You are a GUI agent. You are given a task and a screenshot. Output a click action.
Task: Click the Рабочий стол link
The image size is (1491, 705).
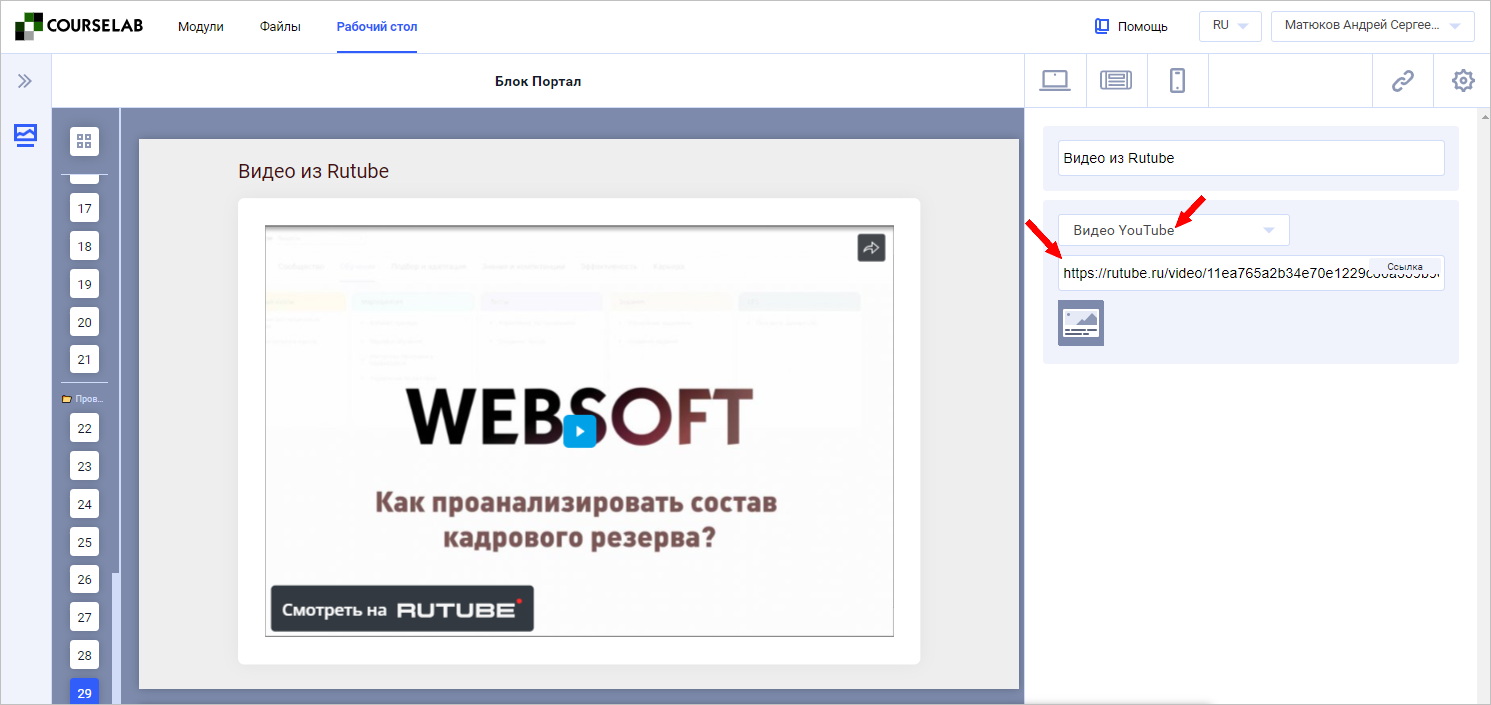pos(376,27)
